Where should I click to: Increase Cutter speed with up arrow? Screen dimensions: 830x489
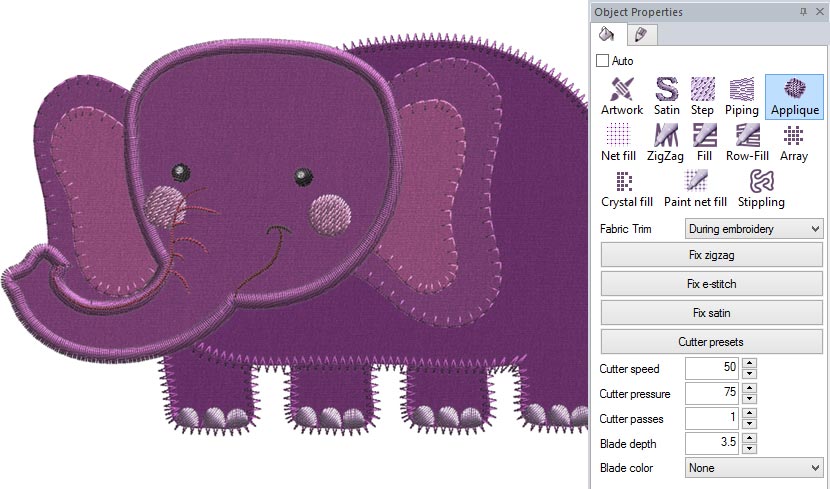(749, 363)
